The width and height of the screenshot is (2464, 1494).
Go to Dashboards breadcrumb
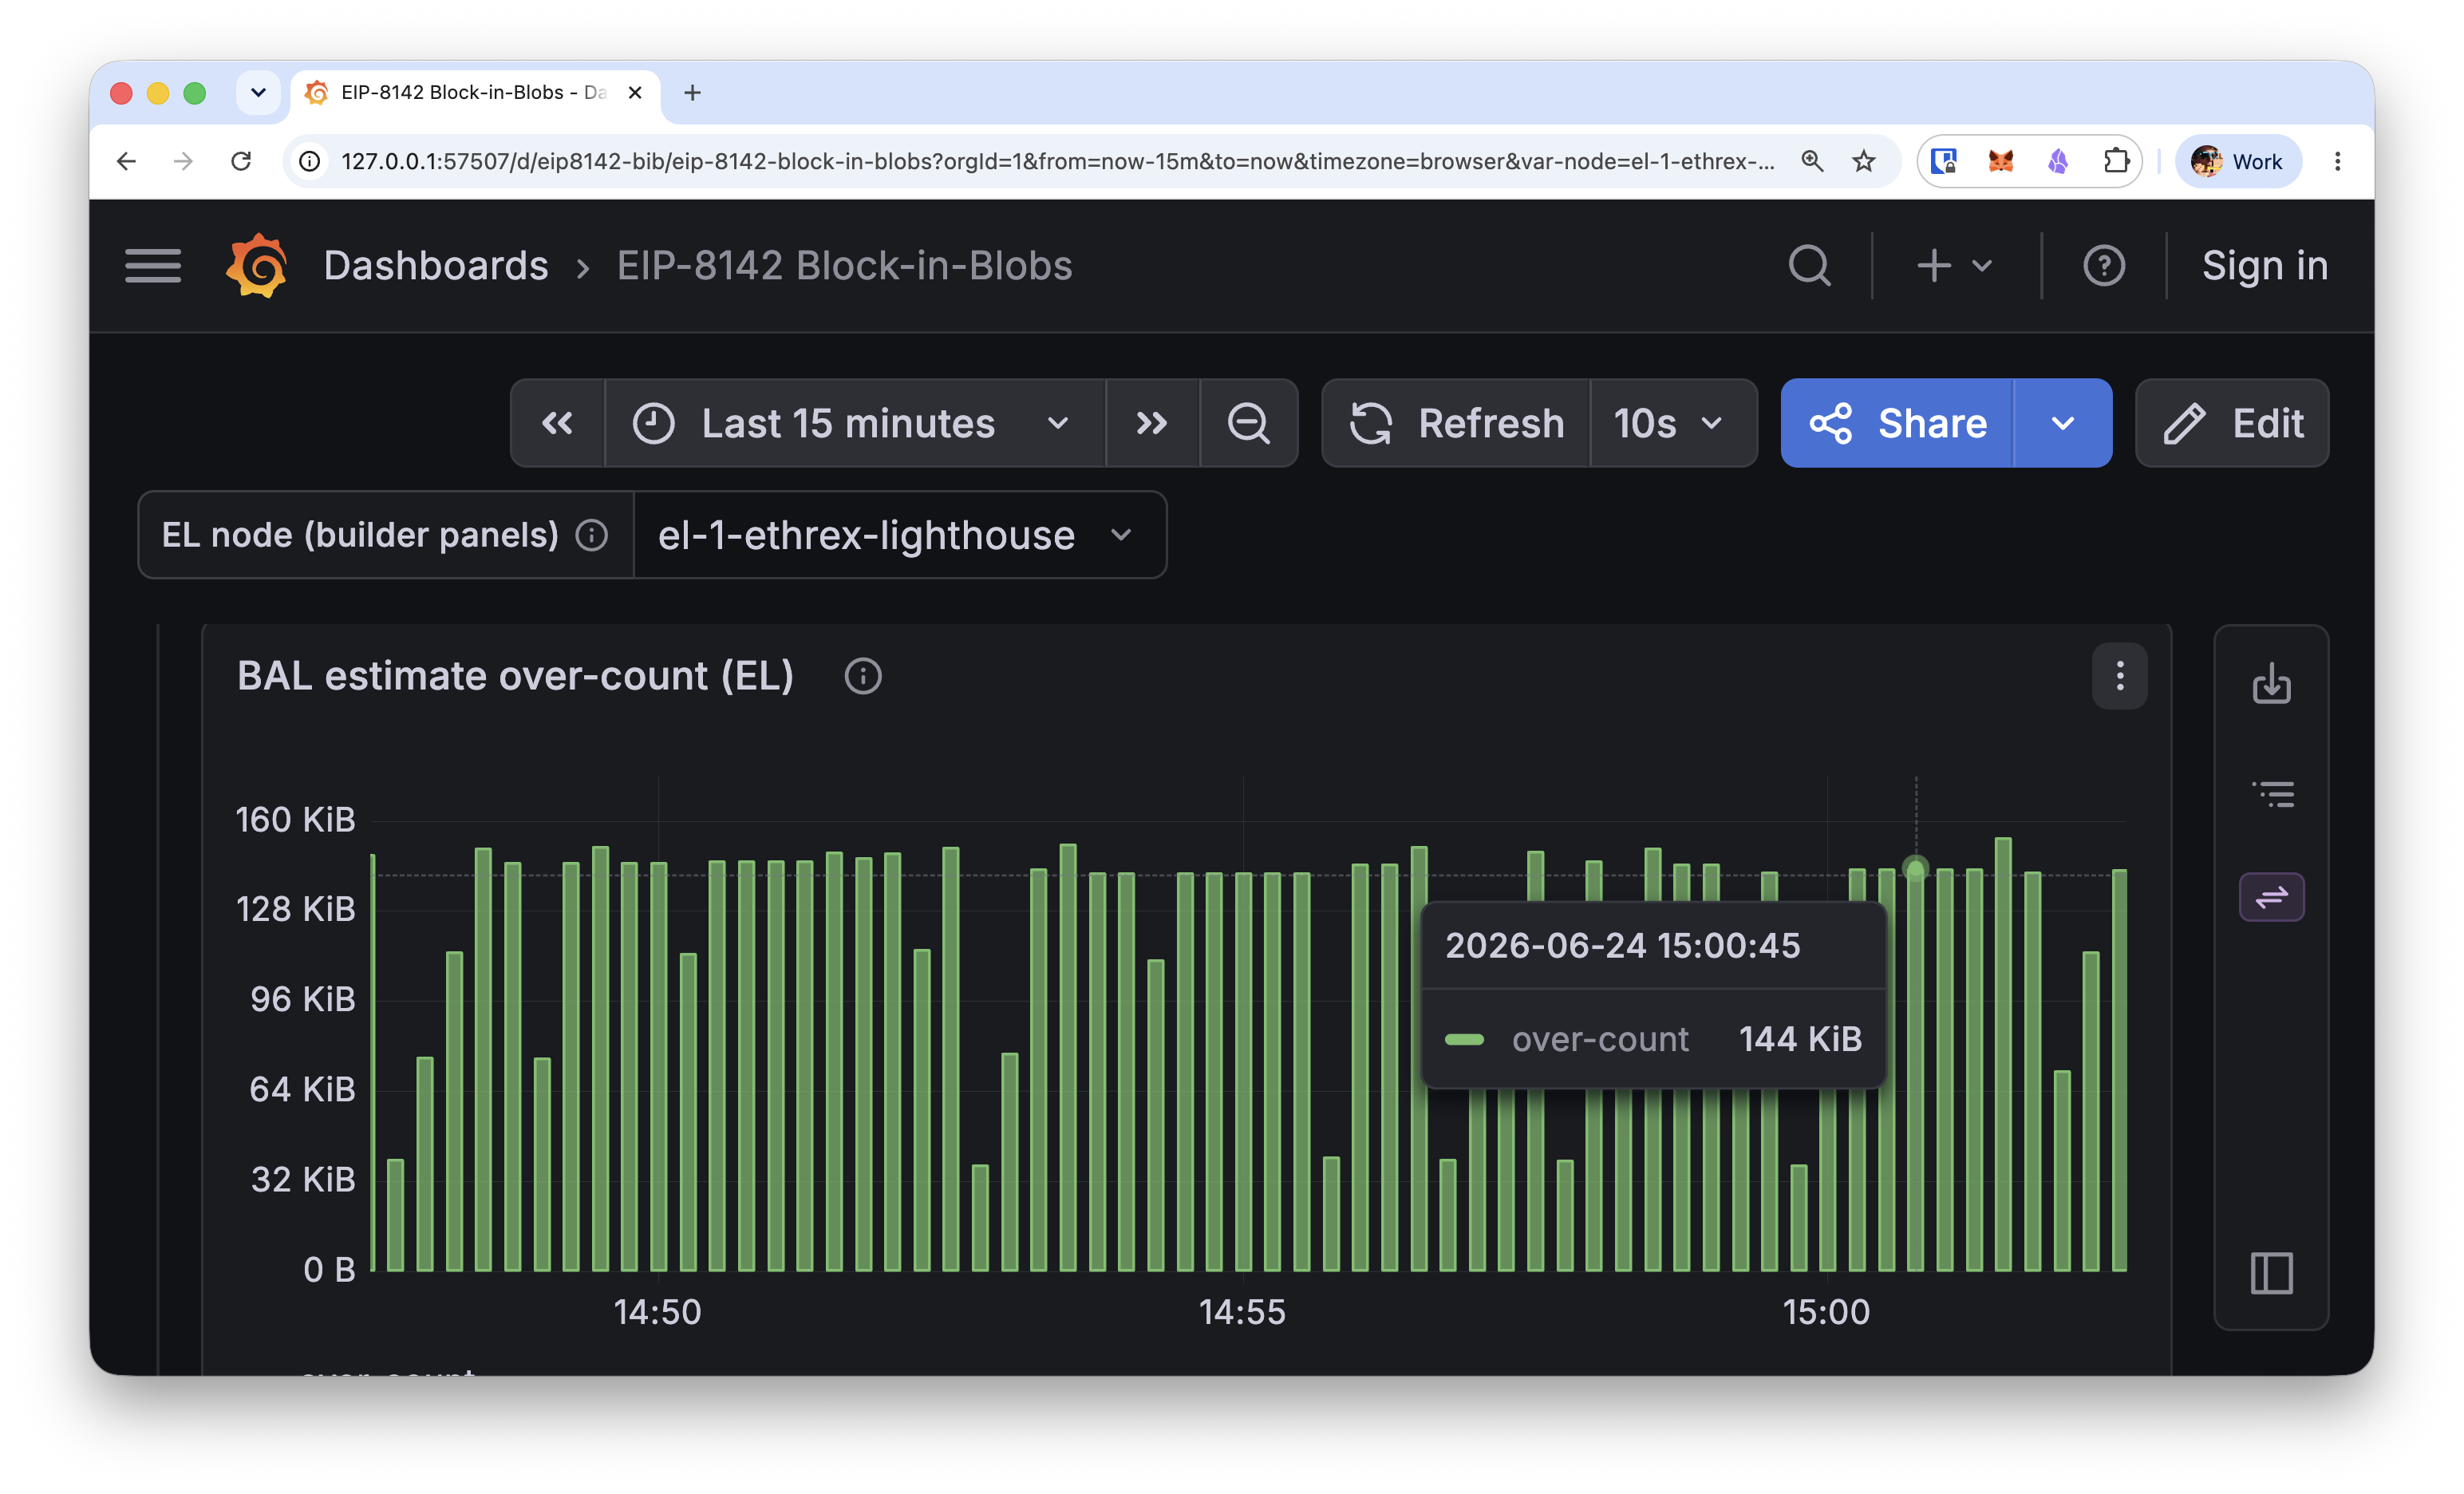(x=436, y=266)
